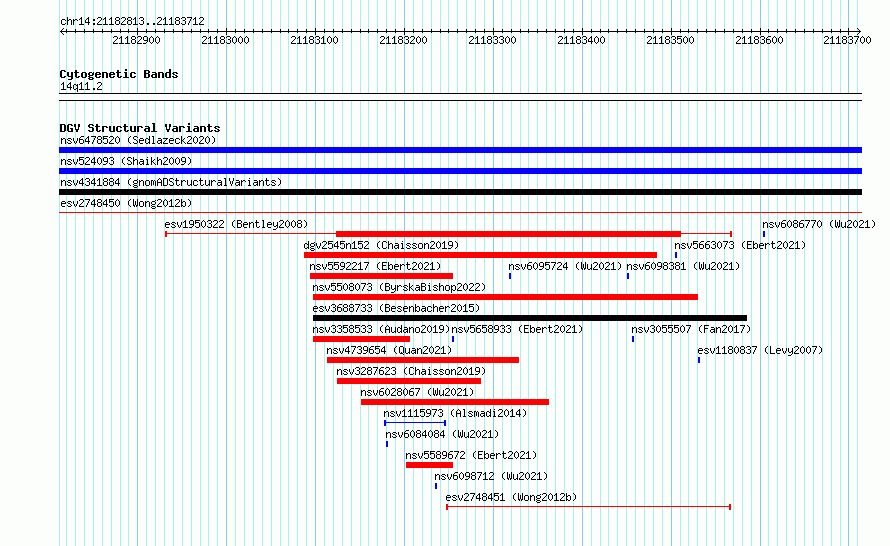Click esv1950322 (Bentley2008) label
This screenshot has width=890, height=546.
(x=236, y=224)
